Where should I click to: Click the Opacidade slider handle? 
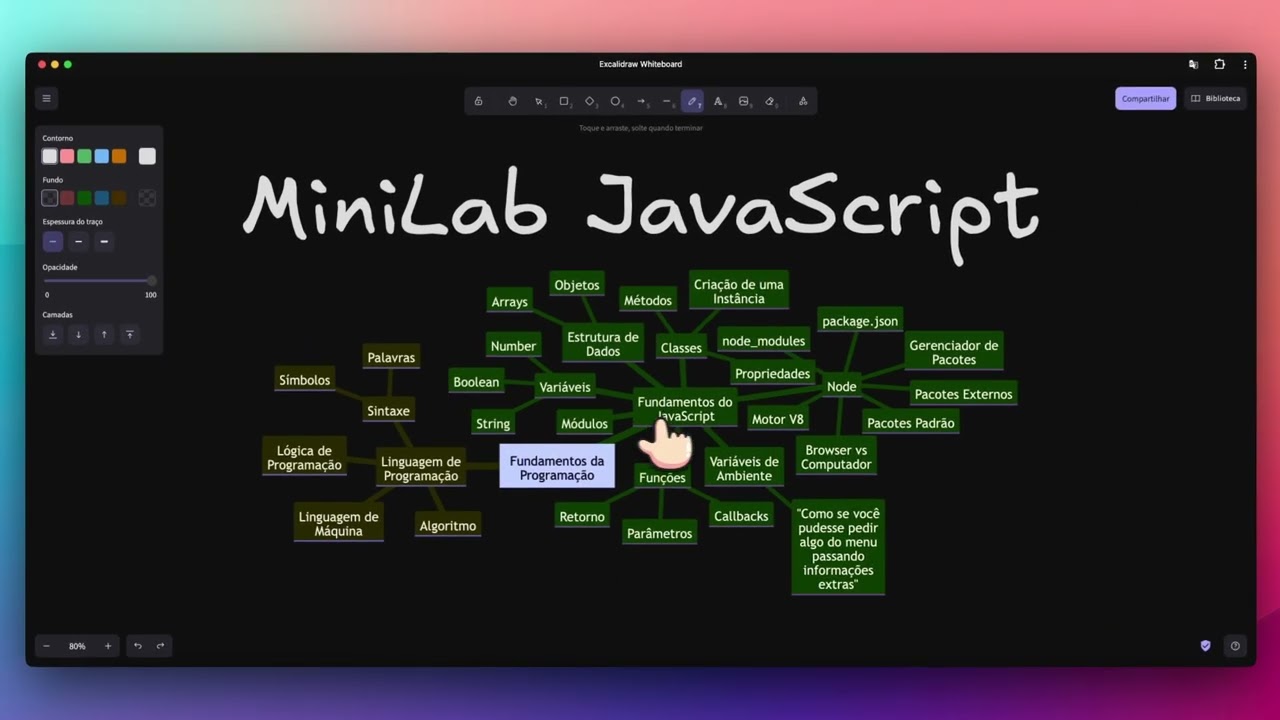[151, 281]
